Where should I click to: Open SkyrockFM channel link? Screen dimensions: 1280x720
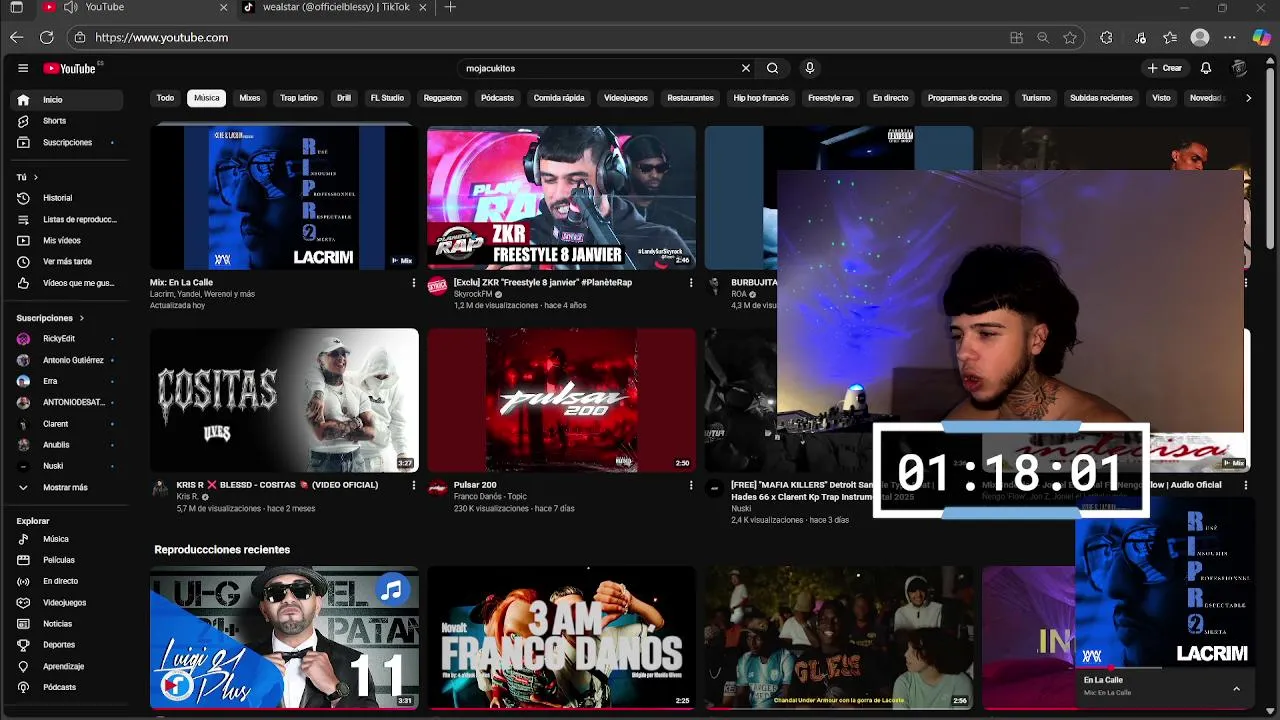point(472,295)
